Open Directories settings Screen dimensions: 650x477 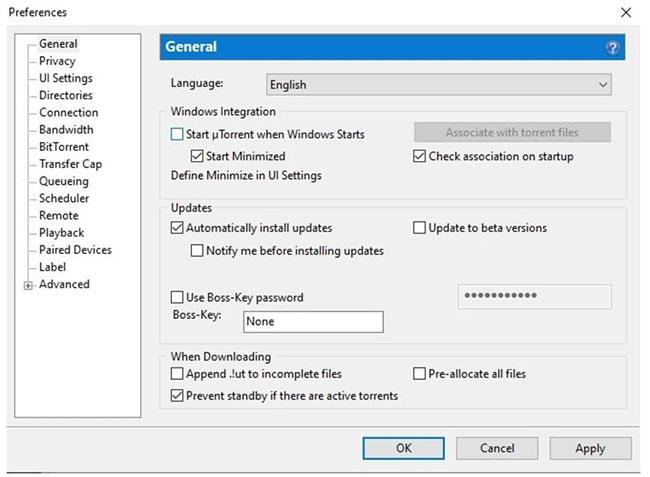tap(65, 95)
